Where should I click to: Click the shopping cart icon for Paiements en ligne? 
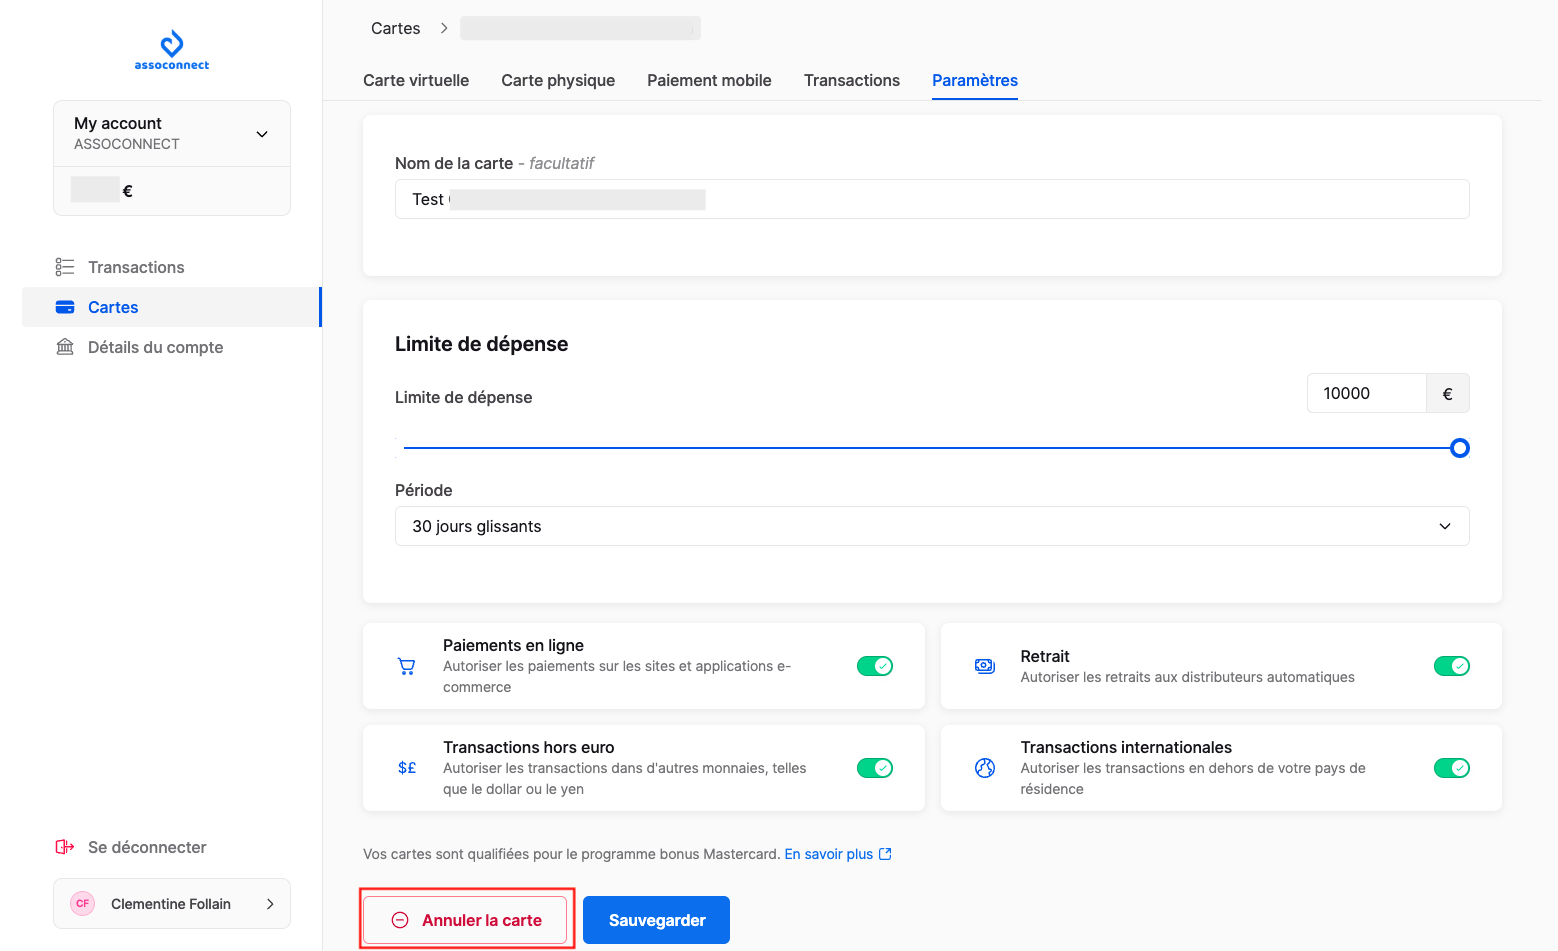pos(406,666)
